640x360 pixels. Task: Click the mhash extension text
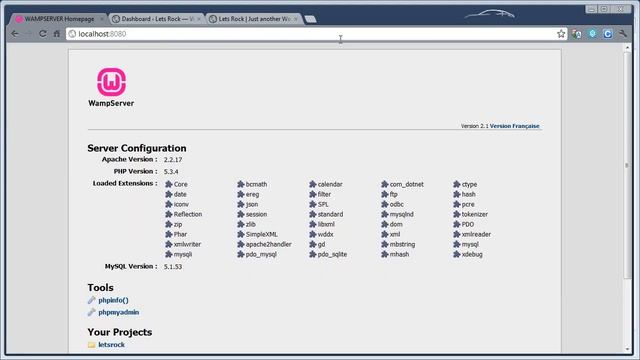[399, 254]
